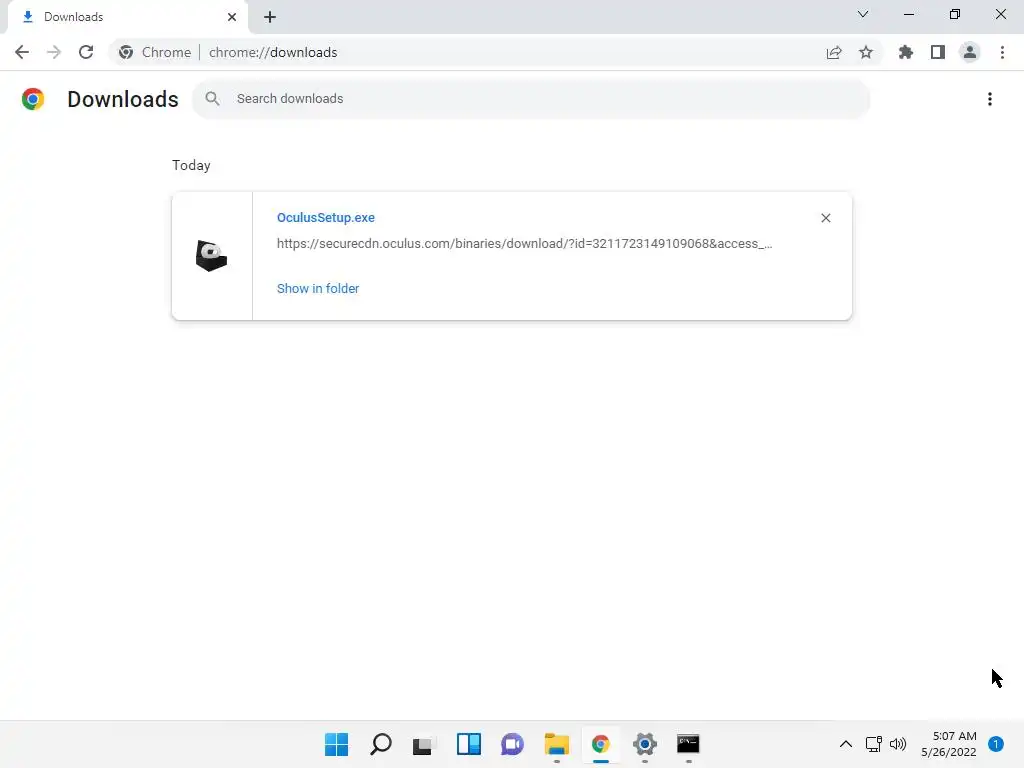Open a new tab with the plus button

tap(270, 17)
